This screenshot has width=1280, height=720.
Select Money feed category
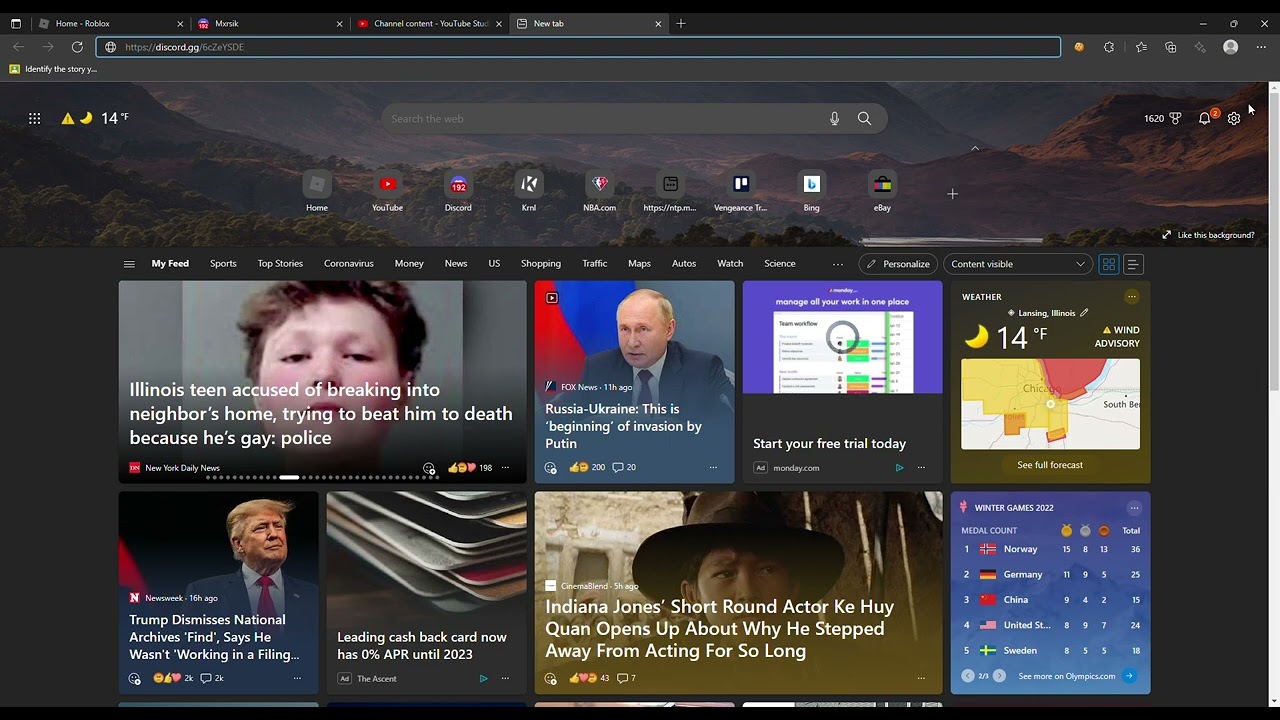[x=409, y=264]
